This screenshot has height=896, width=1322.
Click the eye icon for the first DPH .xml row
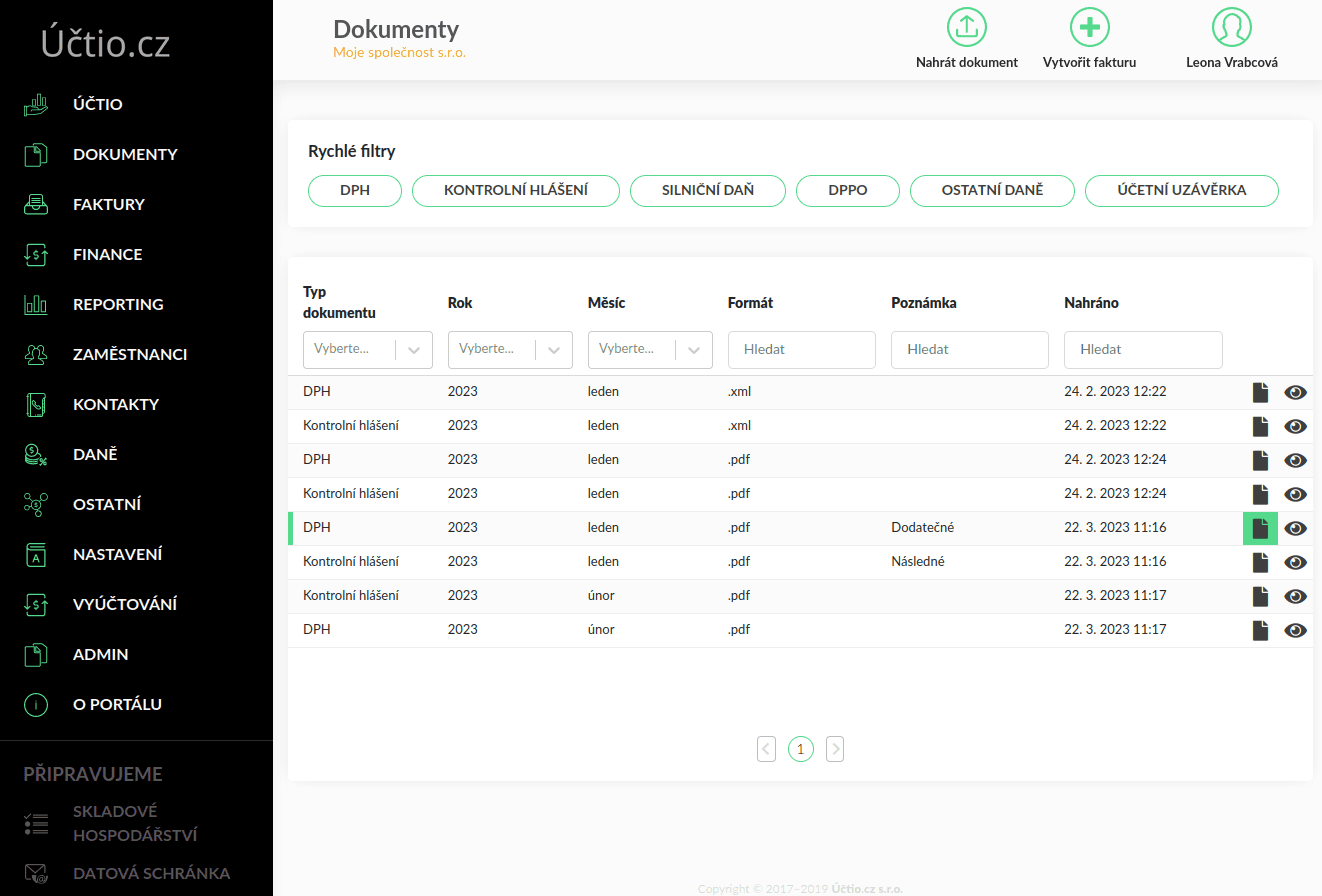tap(1295, 393)
